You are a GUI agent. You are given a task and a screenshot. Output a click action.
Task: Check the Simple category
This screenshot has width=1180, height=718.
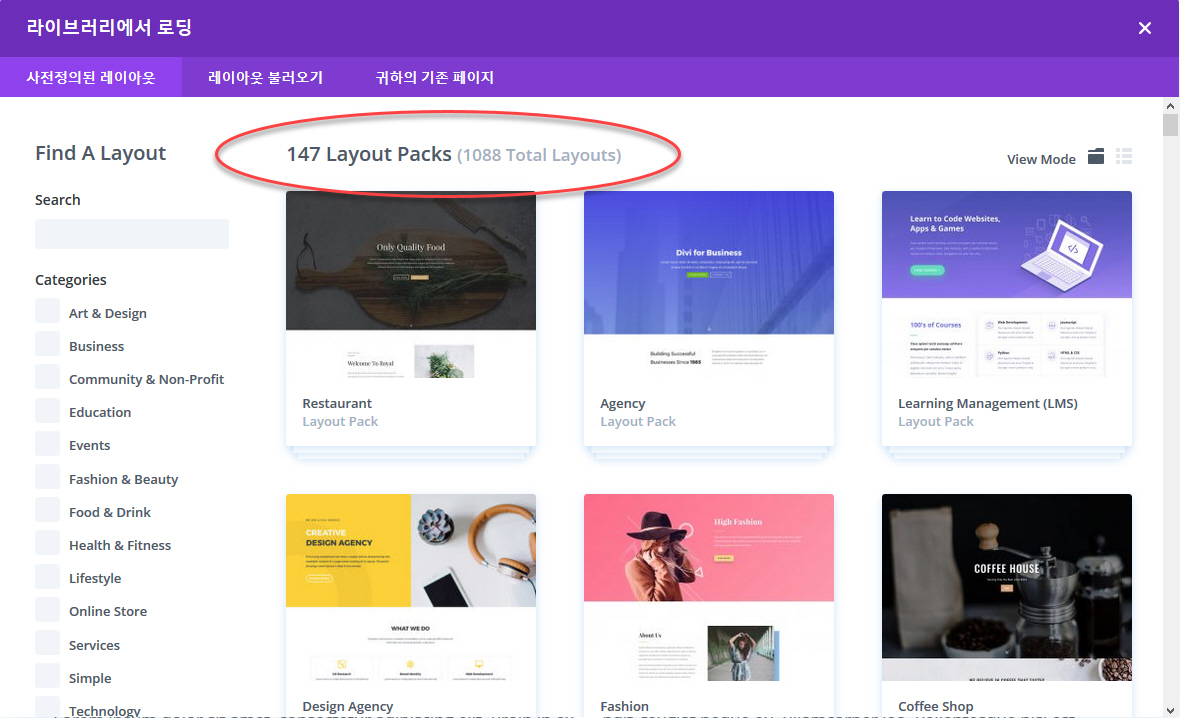[x=47, y=676]
